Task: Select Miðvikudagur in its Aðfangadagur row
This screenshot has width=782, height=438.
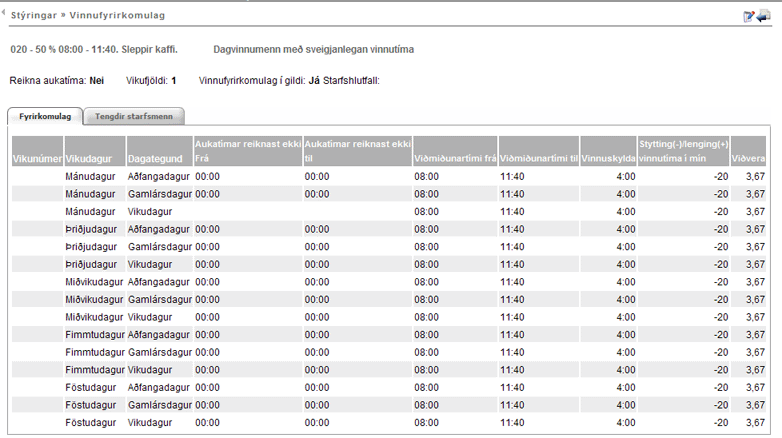Action: tap(94, 282)
